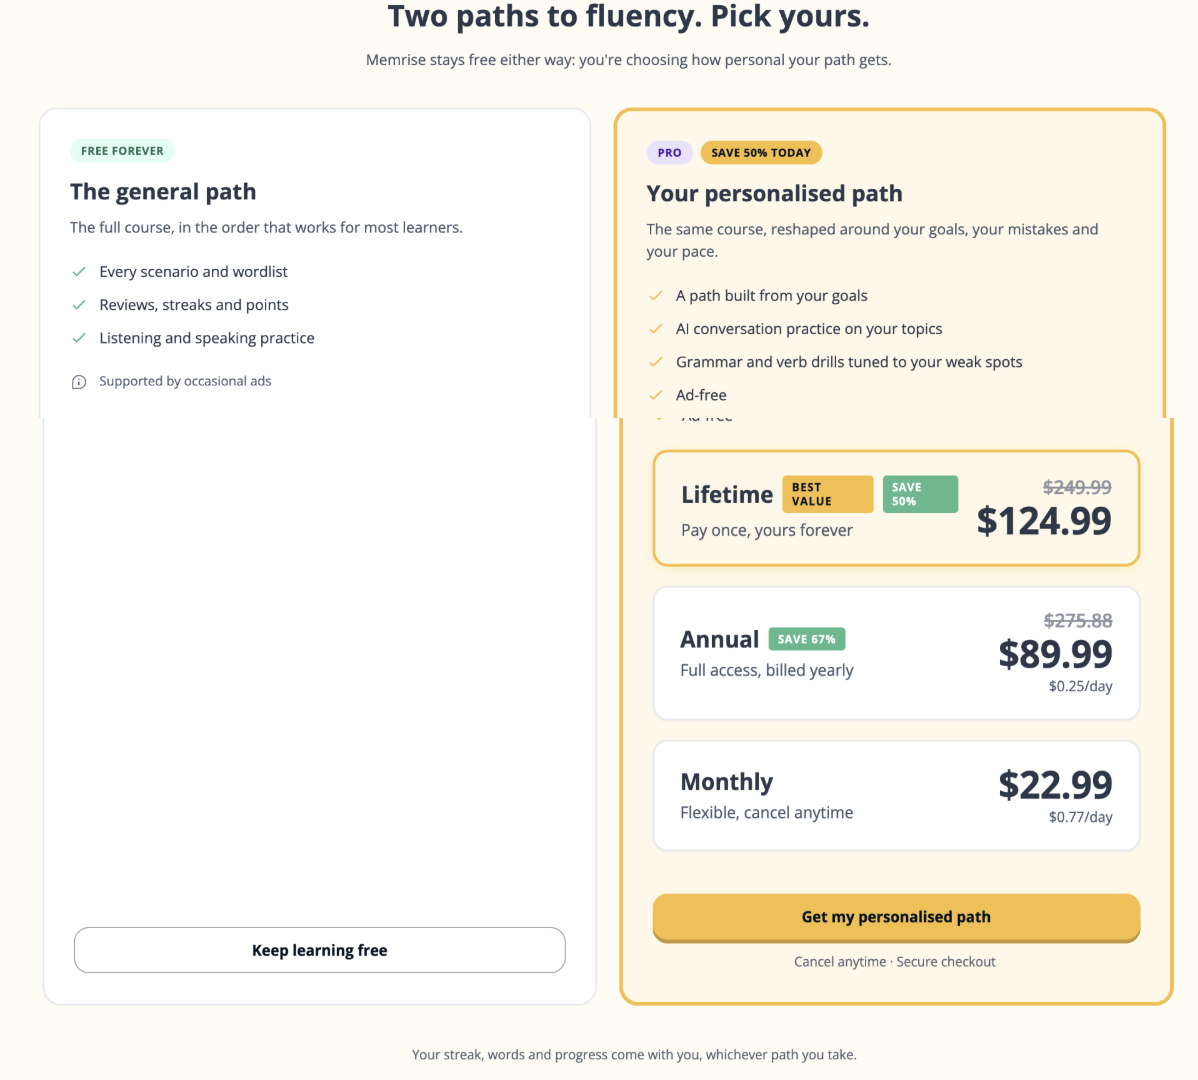1198x1080 pixels.
Task: Click the PRO badge
Action: [x=669, y=153]
